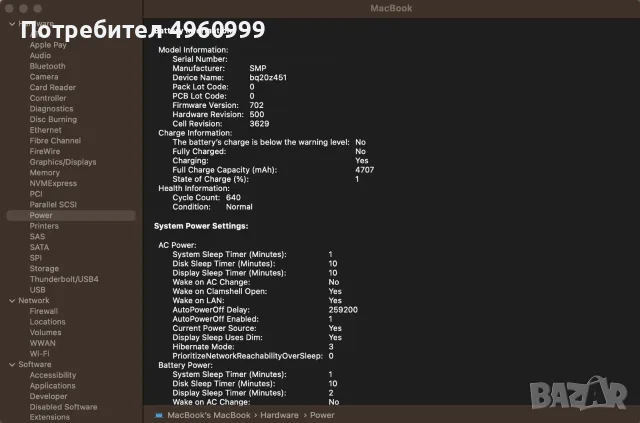
Task: Click the Firmware Version value "702"
Action: [256, 105]
